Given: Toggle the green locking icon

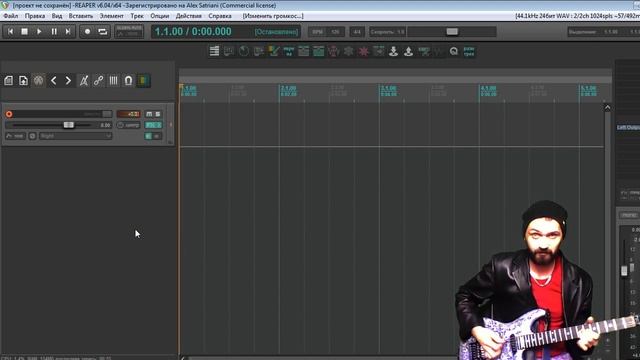Looking at the screenshot, I should (143, 81).
